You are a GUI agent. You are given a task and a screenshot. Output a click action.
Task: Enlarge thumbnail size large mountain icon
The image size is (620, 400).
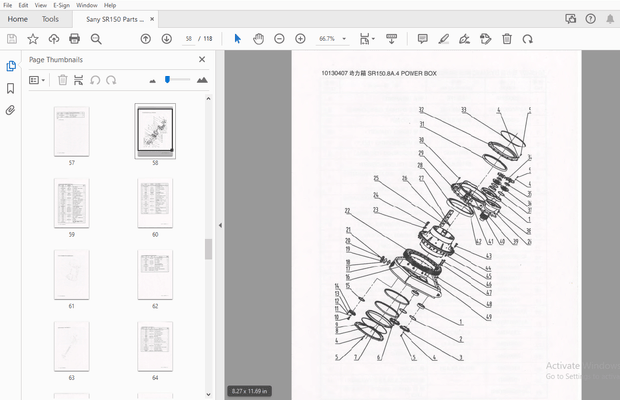(202, 80)
